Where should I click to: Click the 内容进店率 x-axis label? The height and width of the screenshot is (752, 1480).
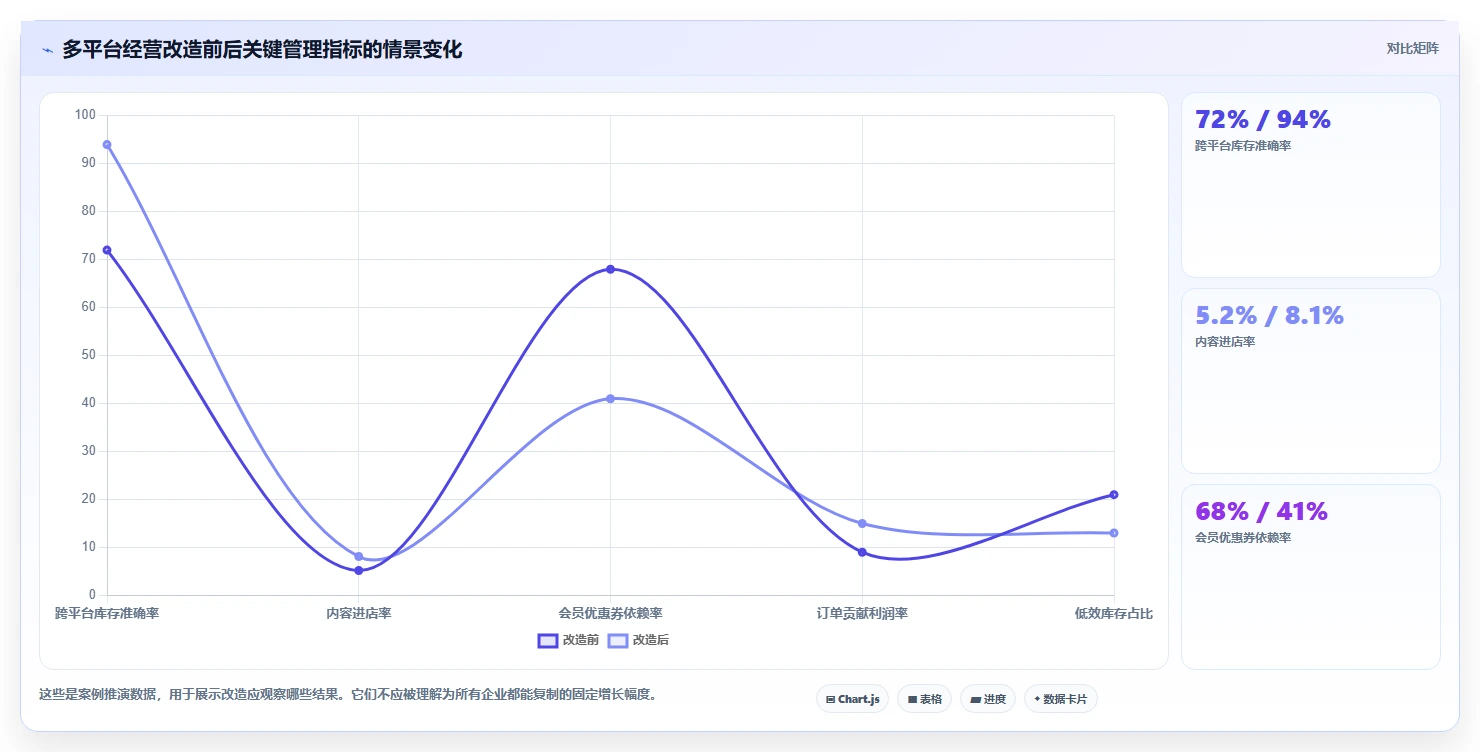(358, 613)
